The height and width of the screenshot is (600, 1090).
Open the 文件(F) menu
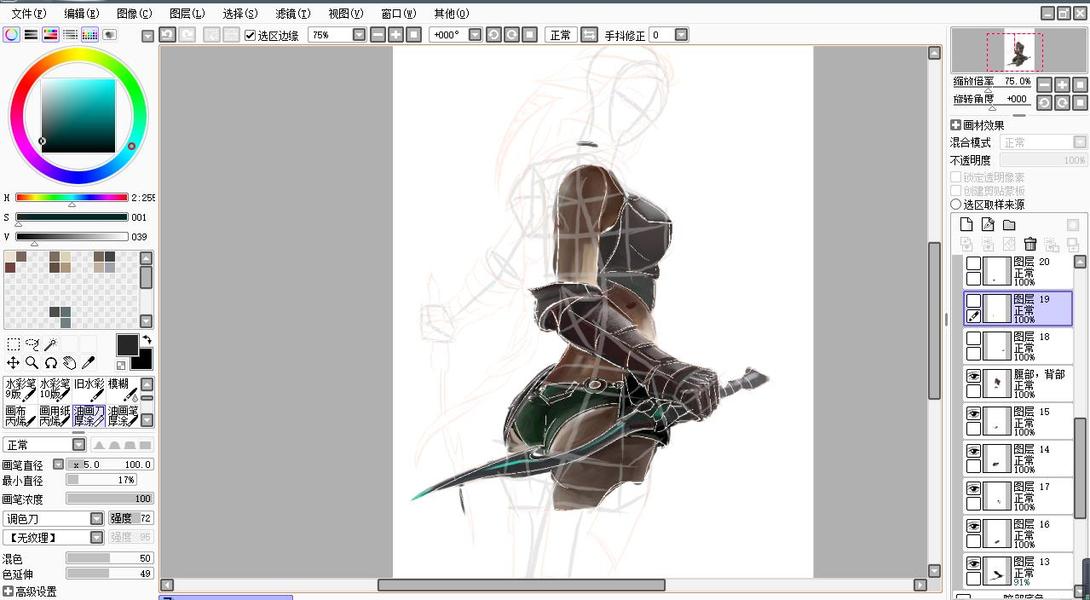click(x=29, y=13)
